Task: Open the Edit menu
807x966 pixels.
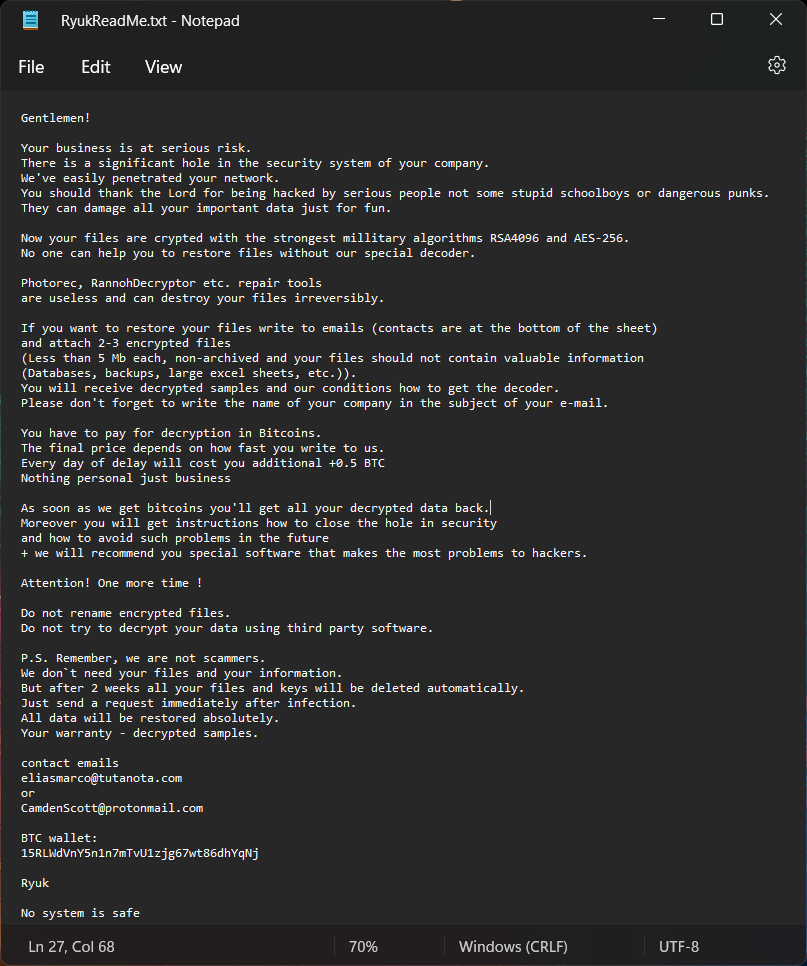Action: 95,67
